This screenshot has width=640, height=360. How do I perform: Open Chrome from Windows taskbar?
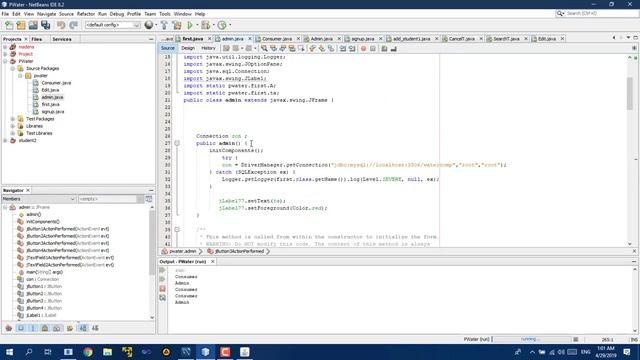click(x=88, y=352)
